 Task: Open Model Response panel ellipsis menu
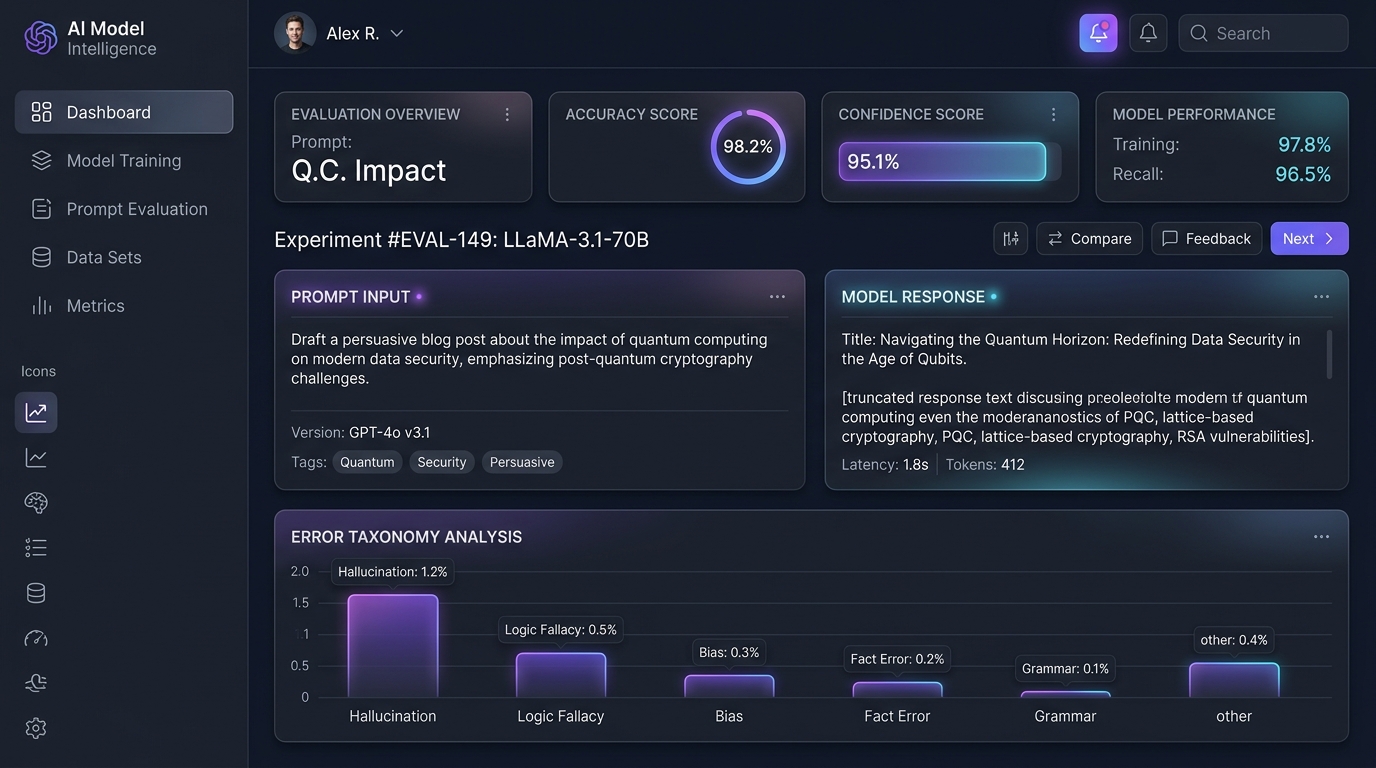click(1321, 297)
